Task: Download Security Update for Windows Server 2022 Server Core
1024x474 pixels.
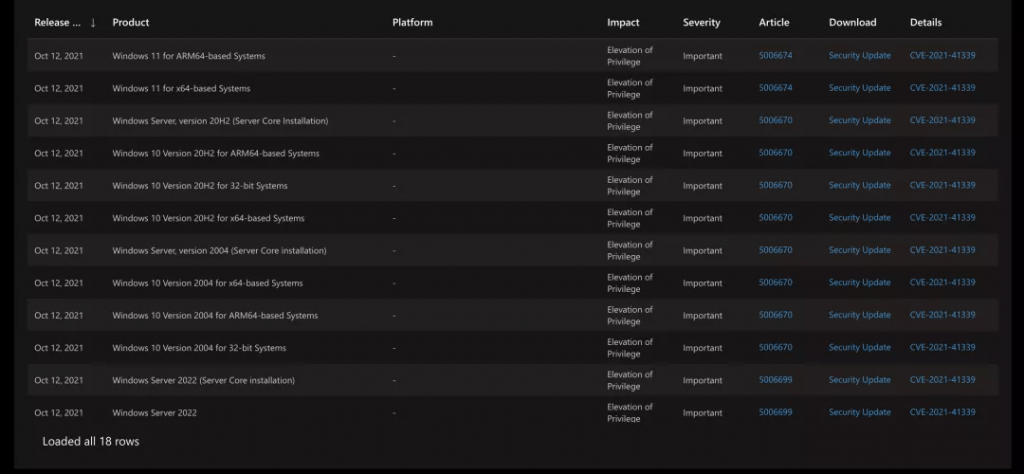Action: tap(859, 380)
